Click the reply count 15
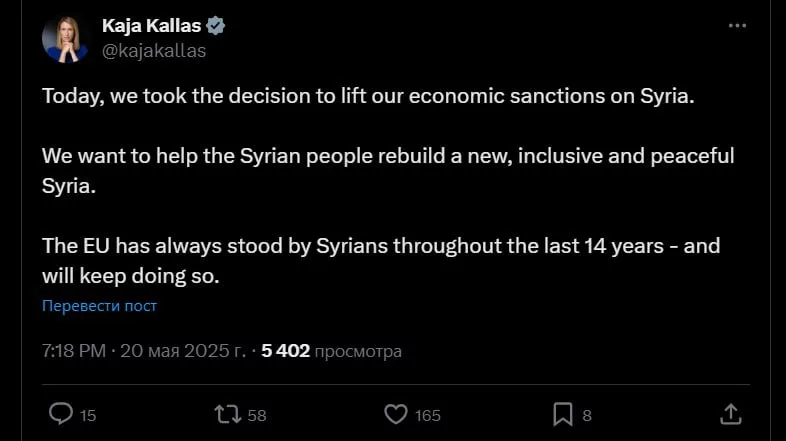 88,415
